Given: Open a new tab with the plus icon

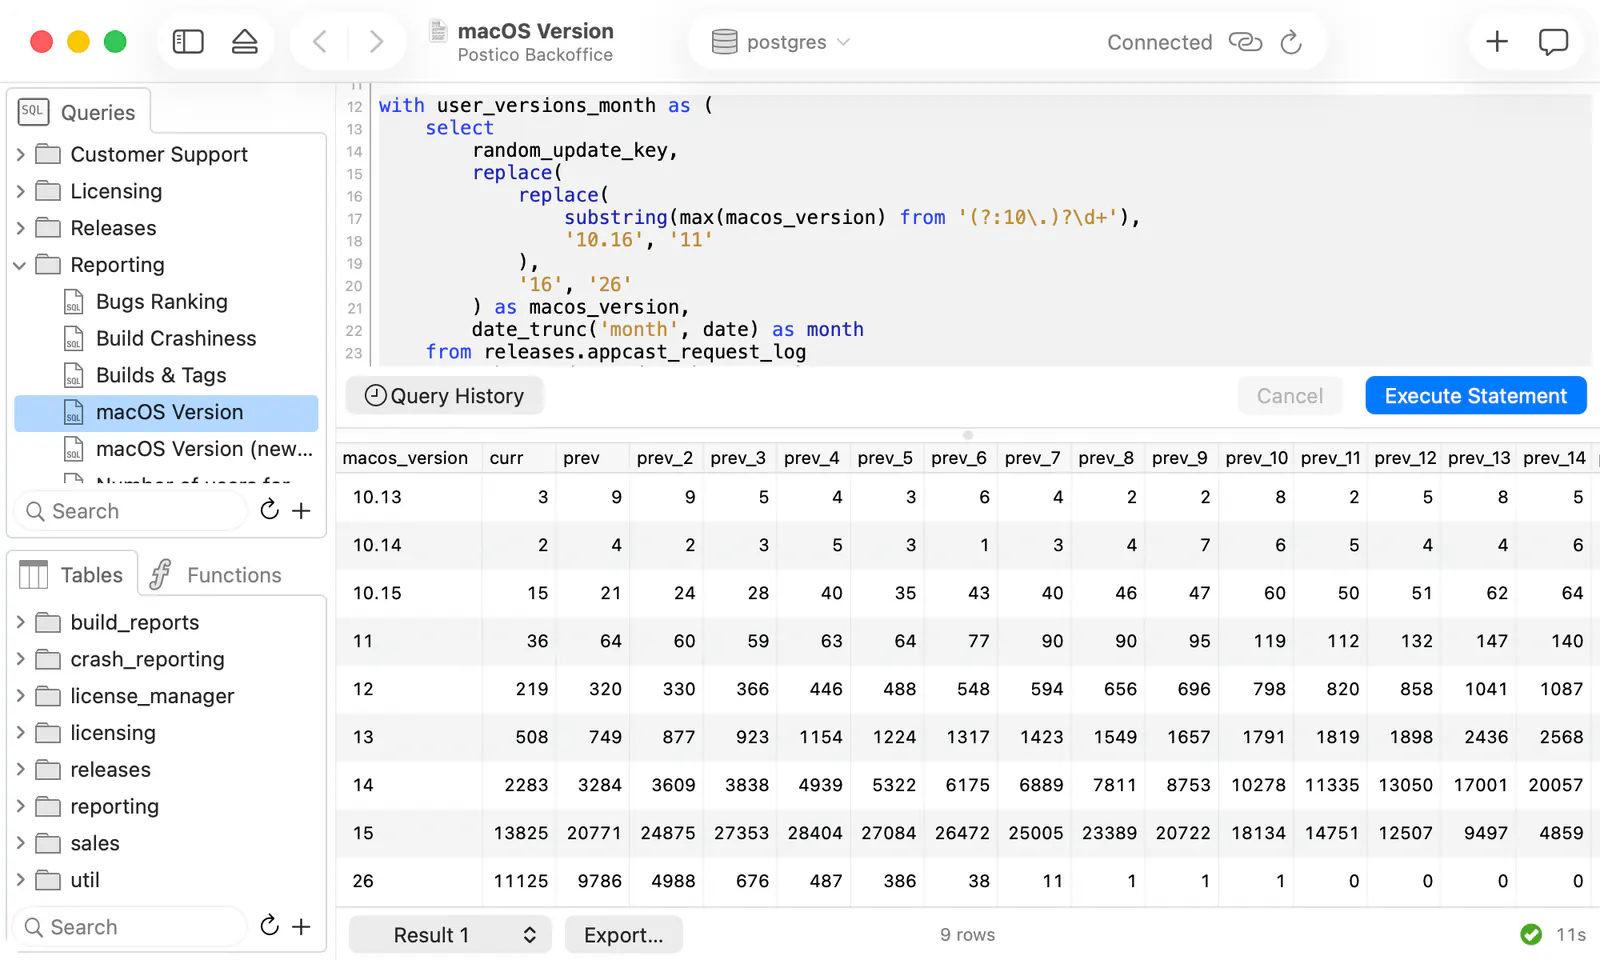Looking at the screenshot, I should pos(1497,42).
